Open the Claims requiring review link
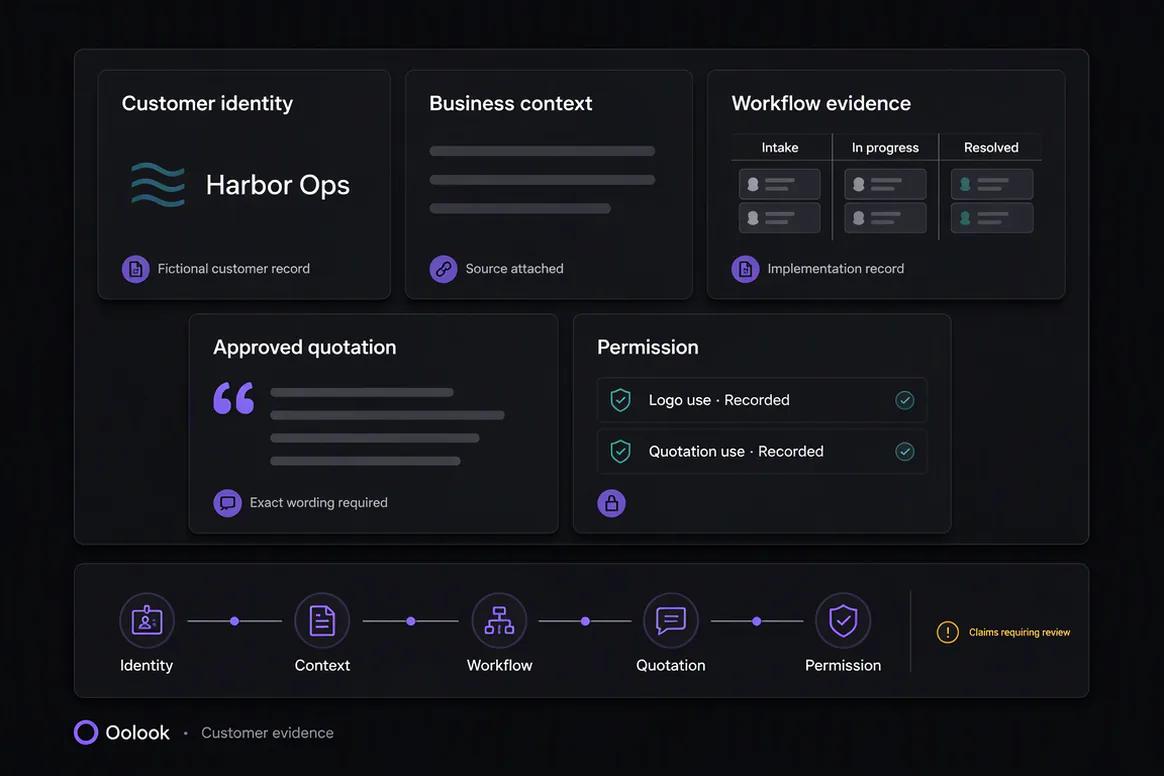1164x776 pixels. point(1019,633)
